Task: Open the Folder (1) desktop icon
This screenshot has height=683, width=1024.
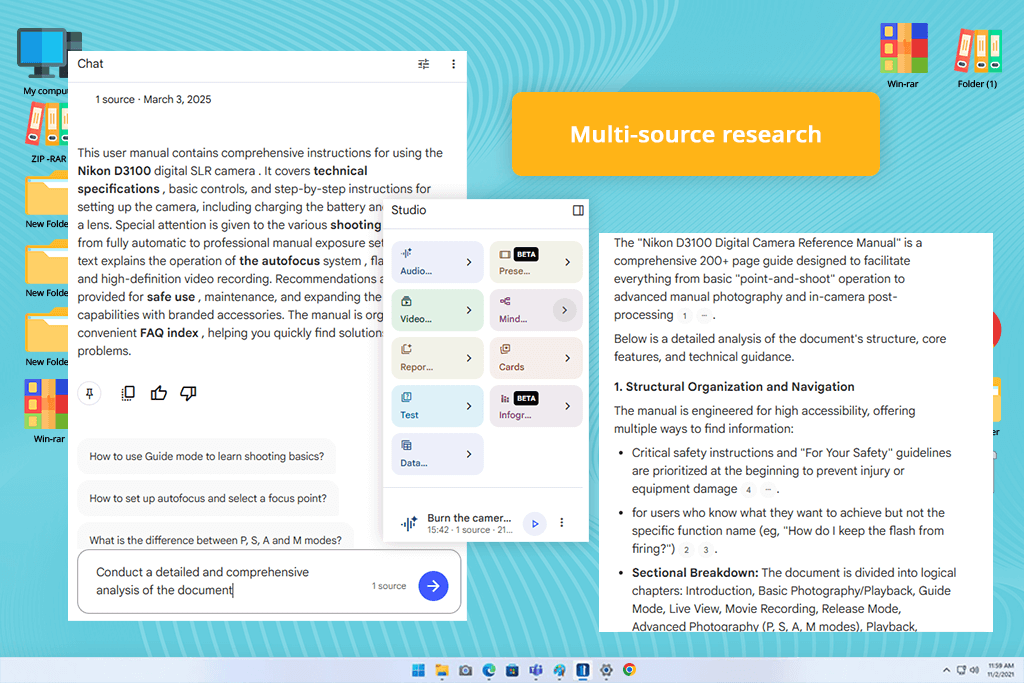Action: tap(977, 57)
